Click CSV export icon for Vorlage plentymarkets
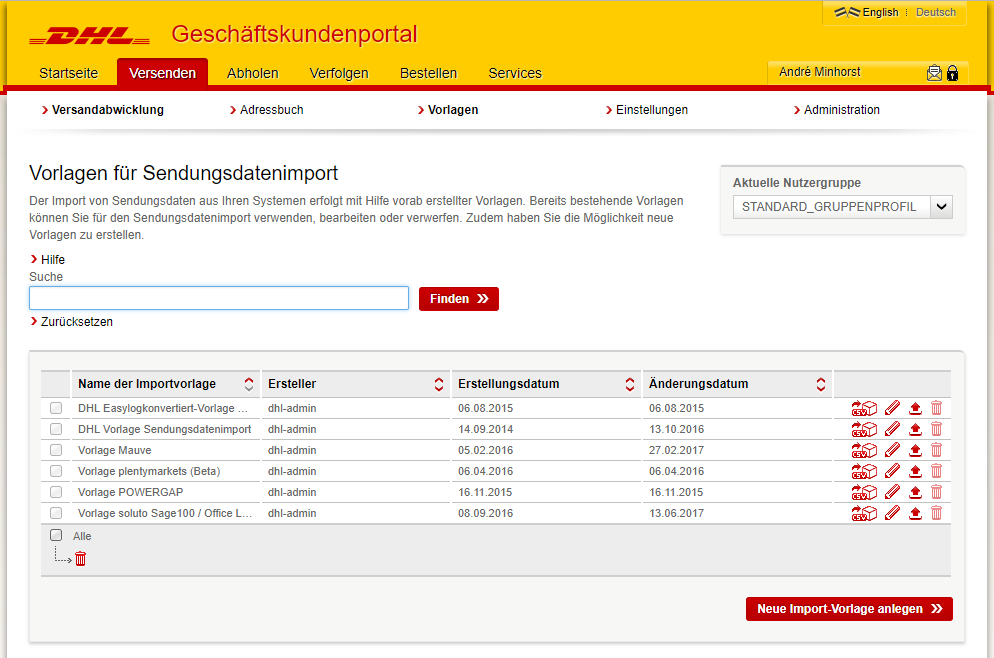The width and height of the screenshot is (994, 658). [864, 471]
